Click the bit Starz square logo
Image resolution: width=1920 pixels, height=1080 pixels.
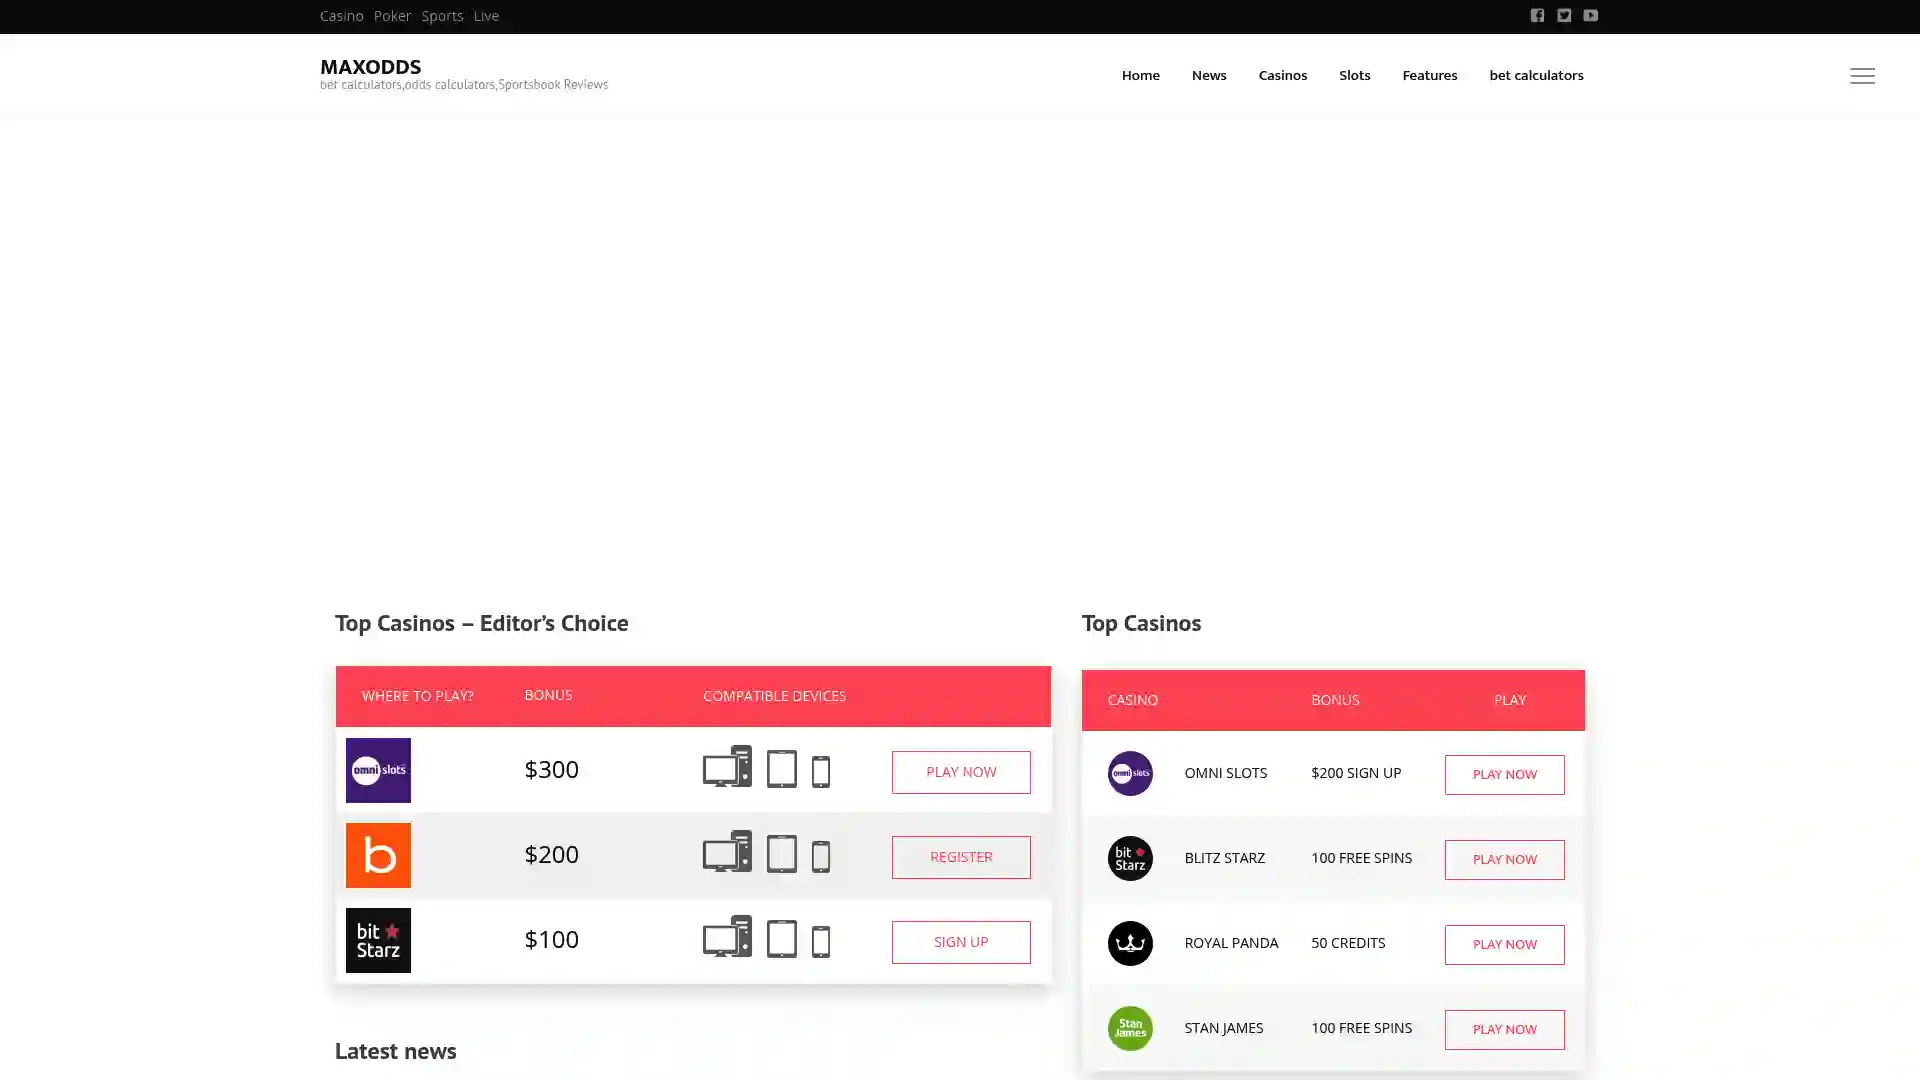point(378,940)
